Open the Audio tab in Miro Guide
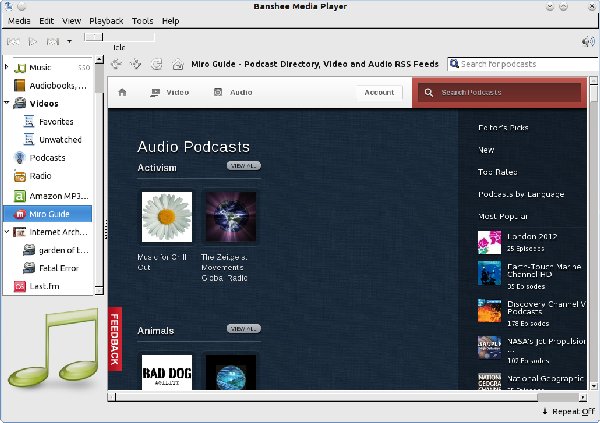 233,92
